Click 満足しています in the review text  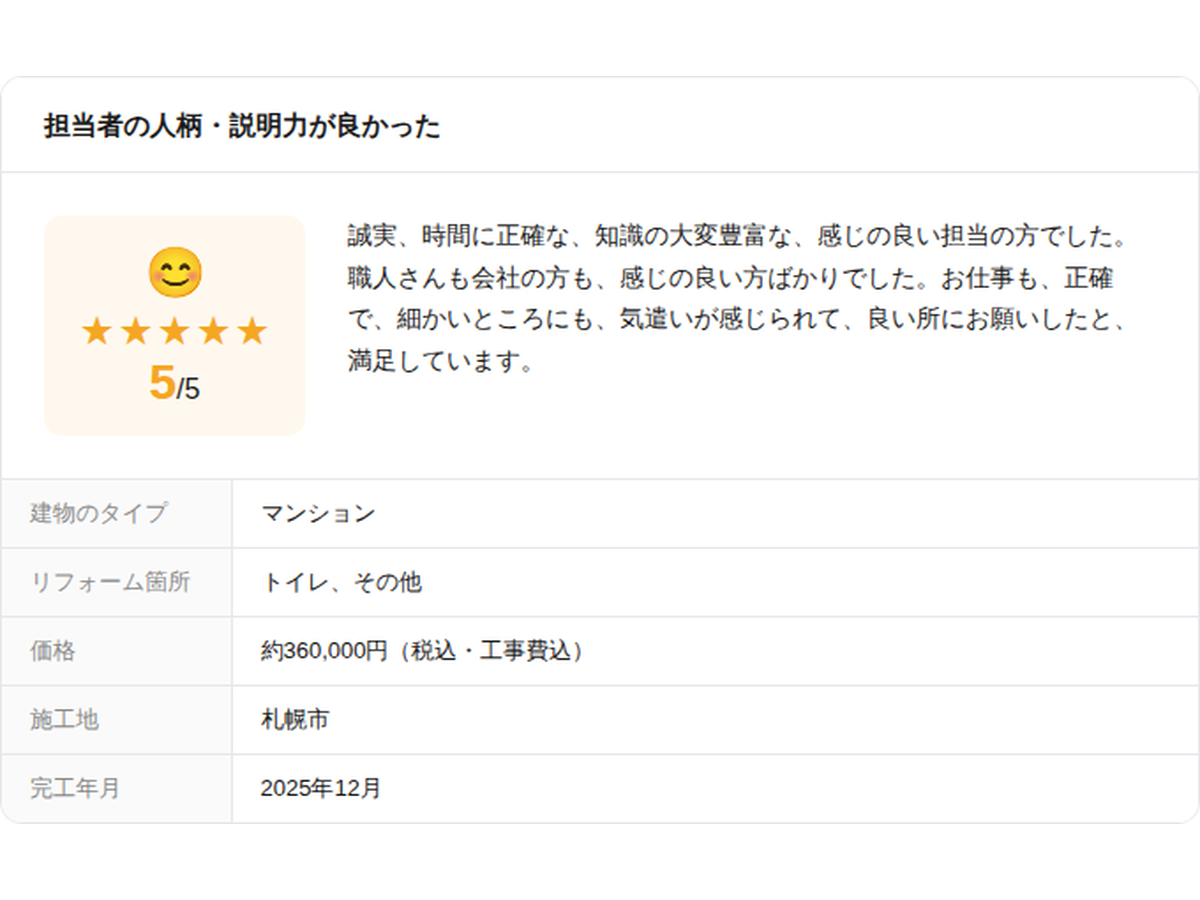click(435, 360)
